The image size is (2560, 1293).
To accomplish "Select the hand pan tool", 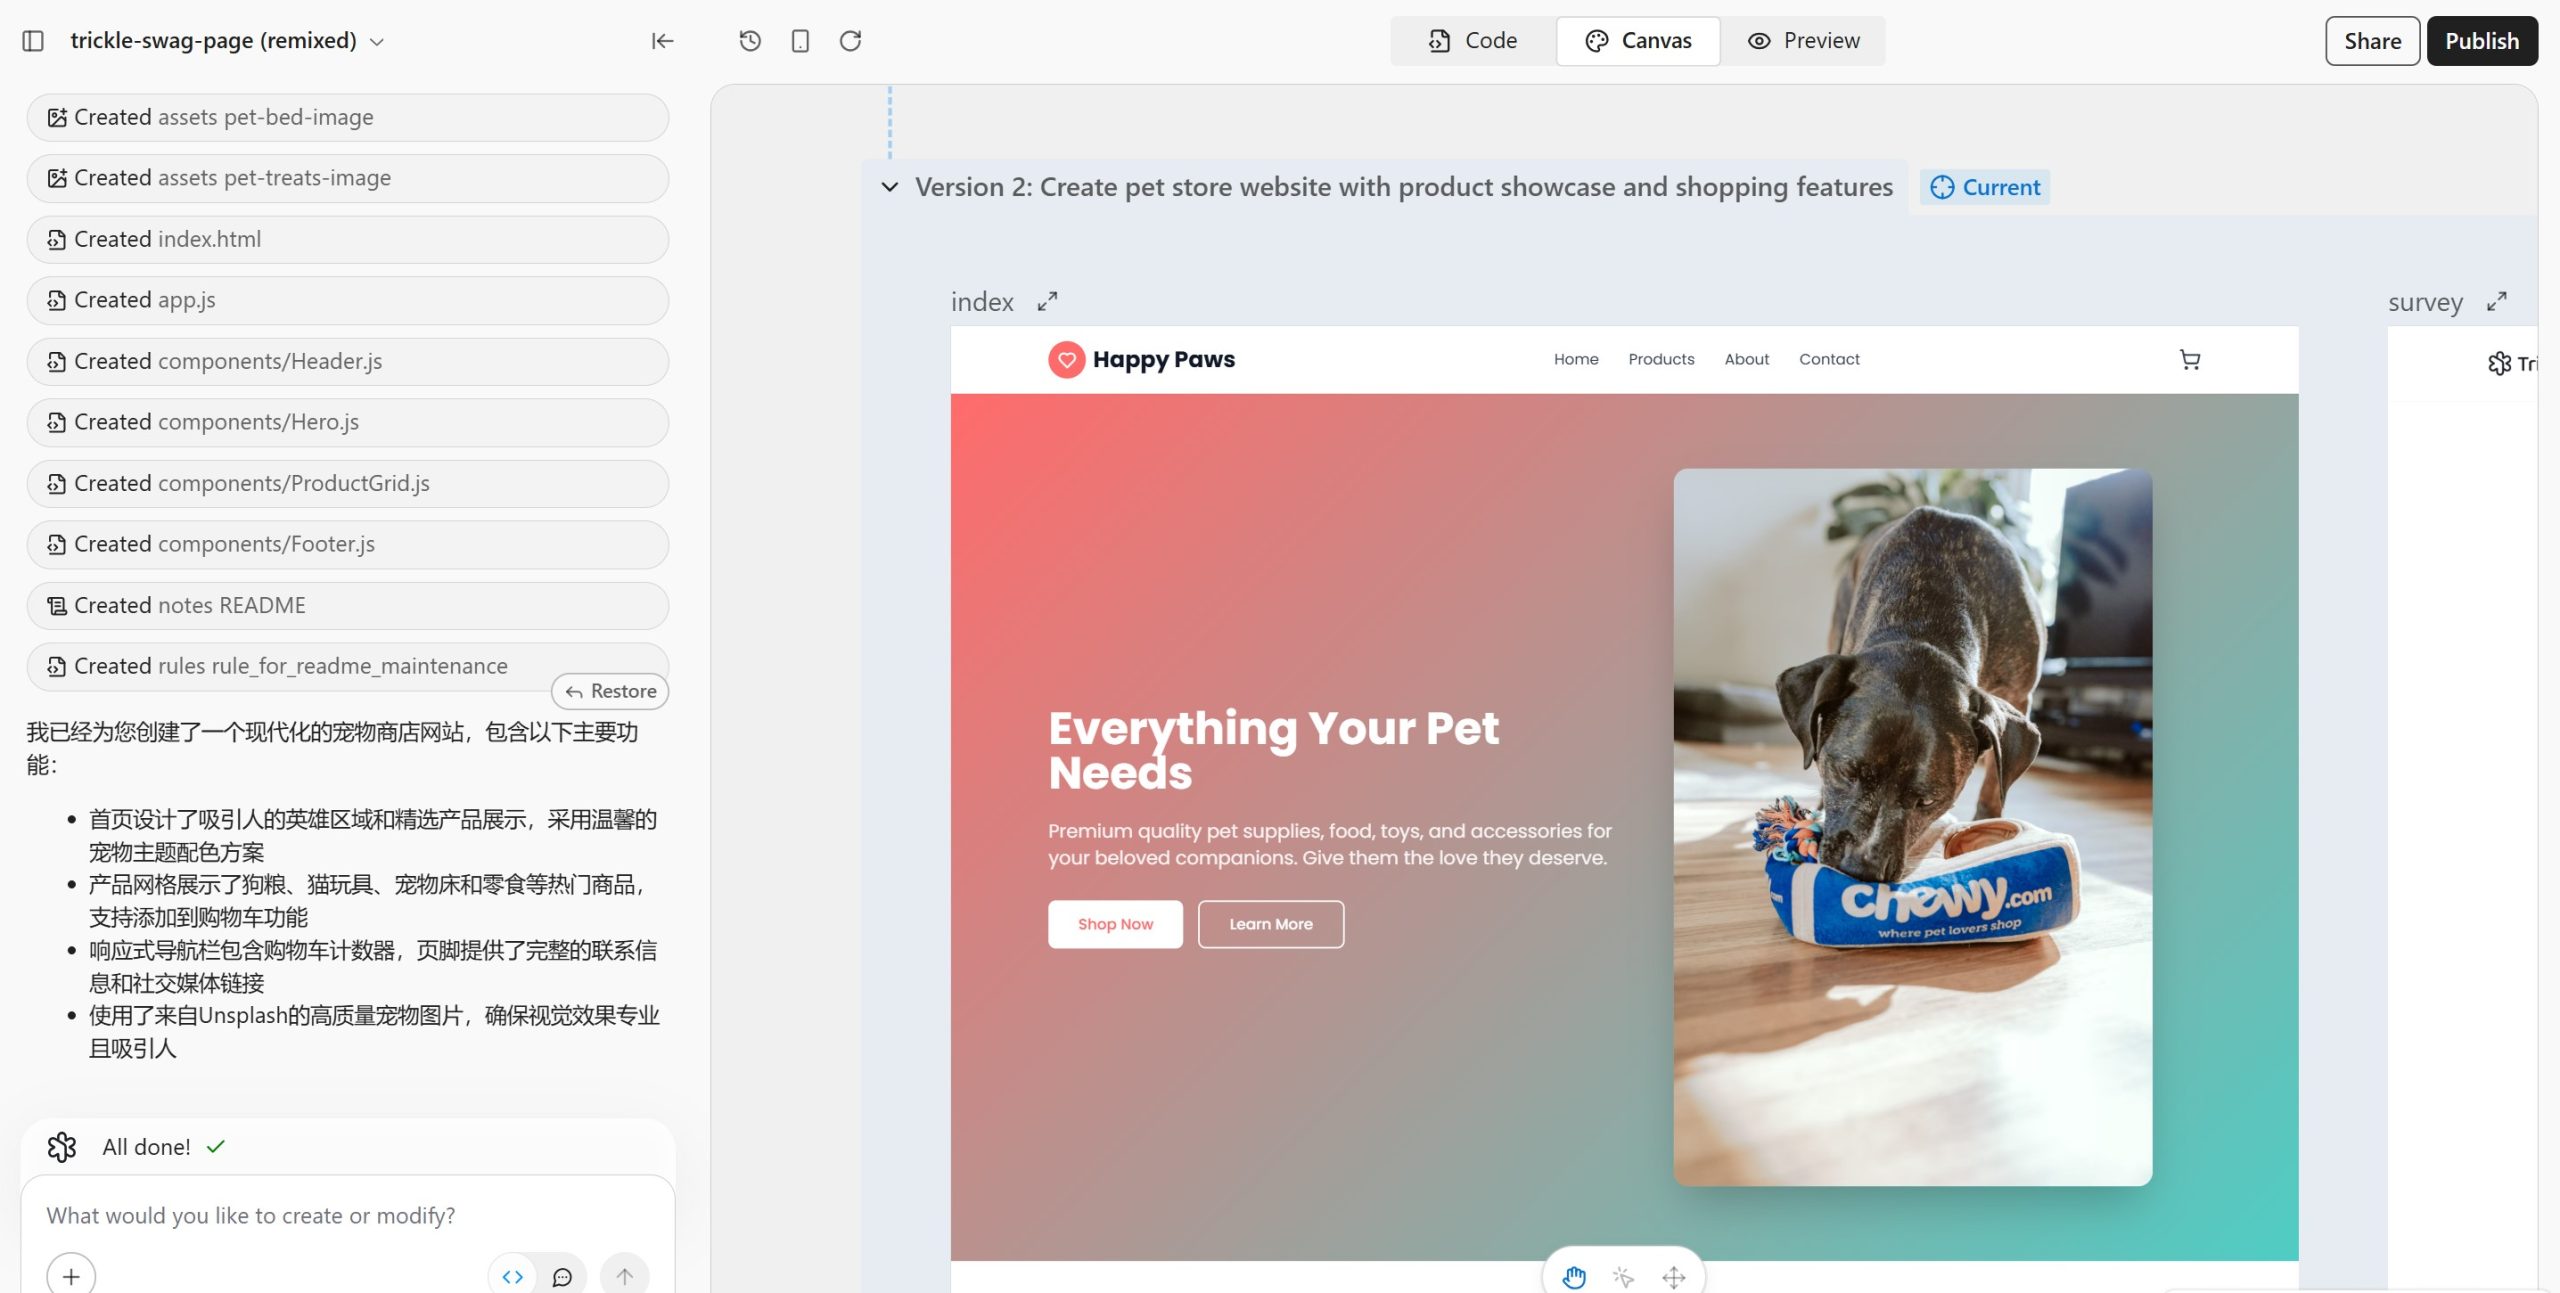I will 1574,1277.
